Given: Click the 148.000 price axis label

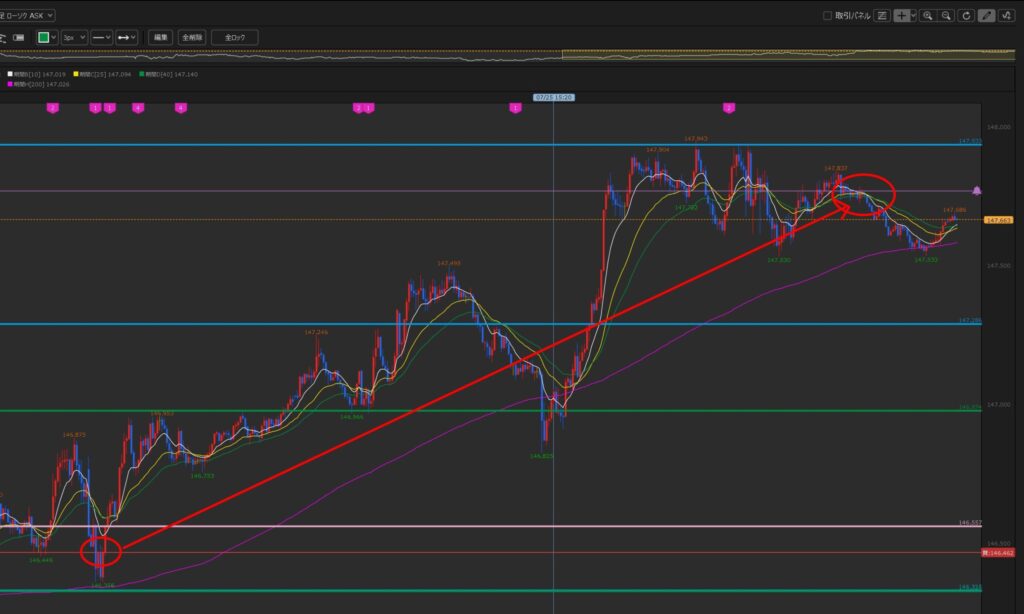Looking at the screenshot, I should pos(999,127).
